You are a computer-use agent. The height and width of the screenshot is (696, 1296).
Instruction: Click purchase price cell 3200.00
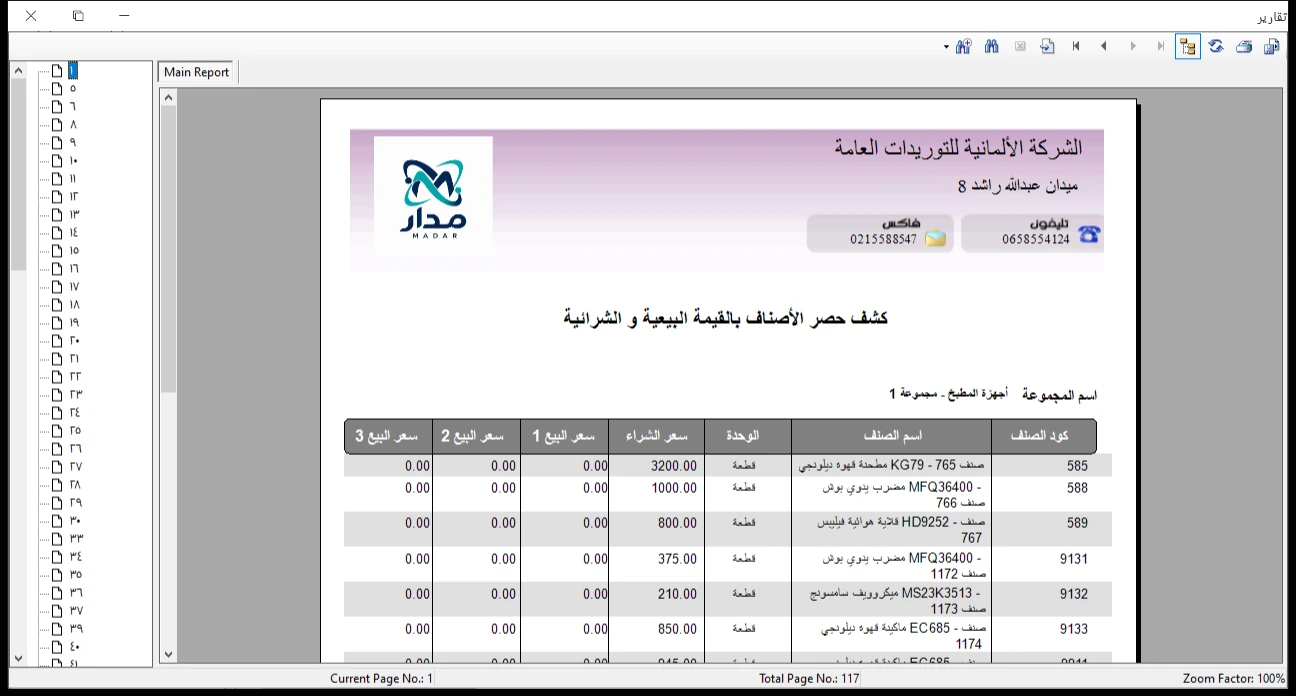tap(674, 466)
